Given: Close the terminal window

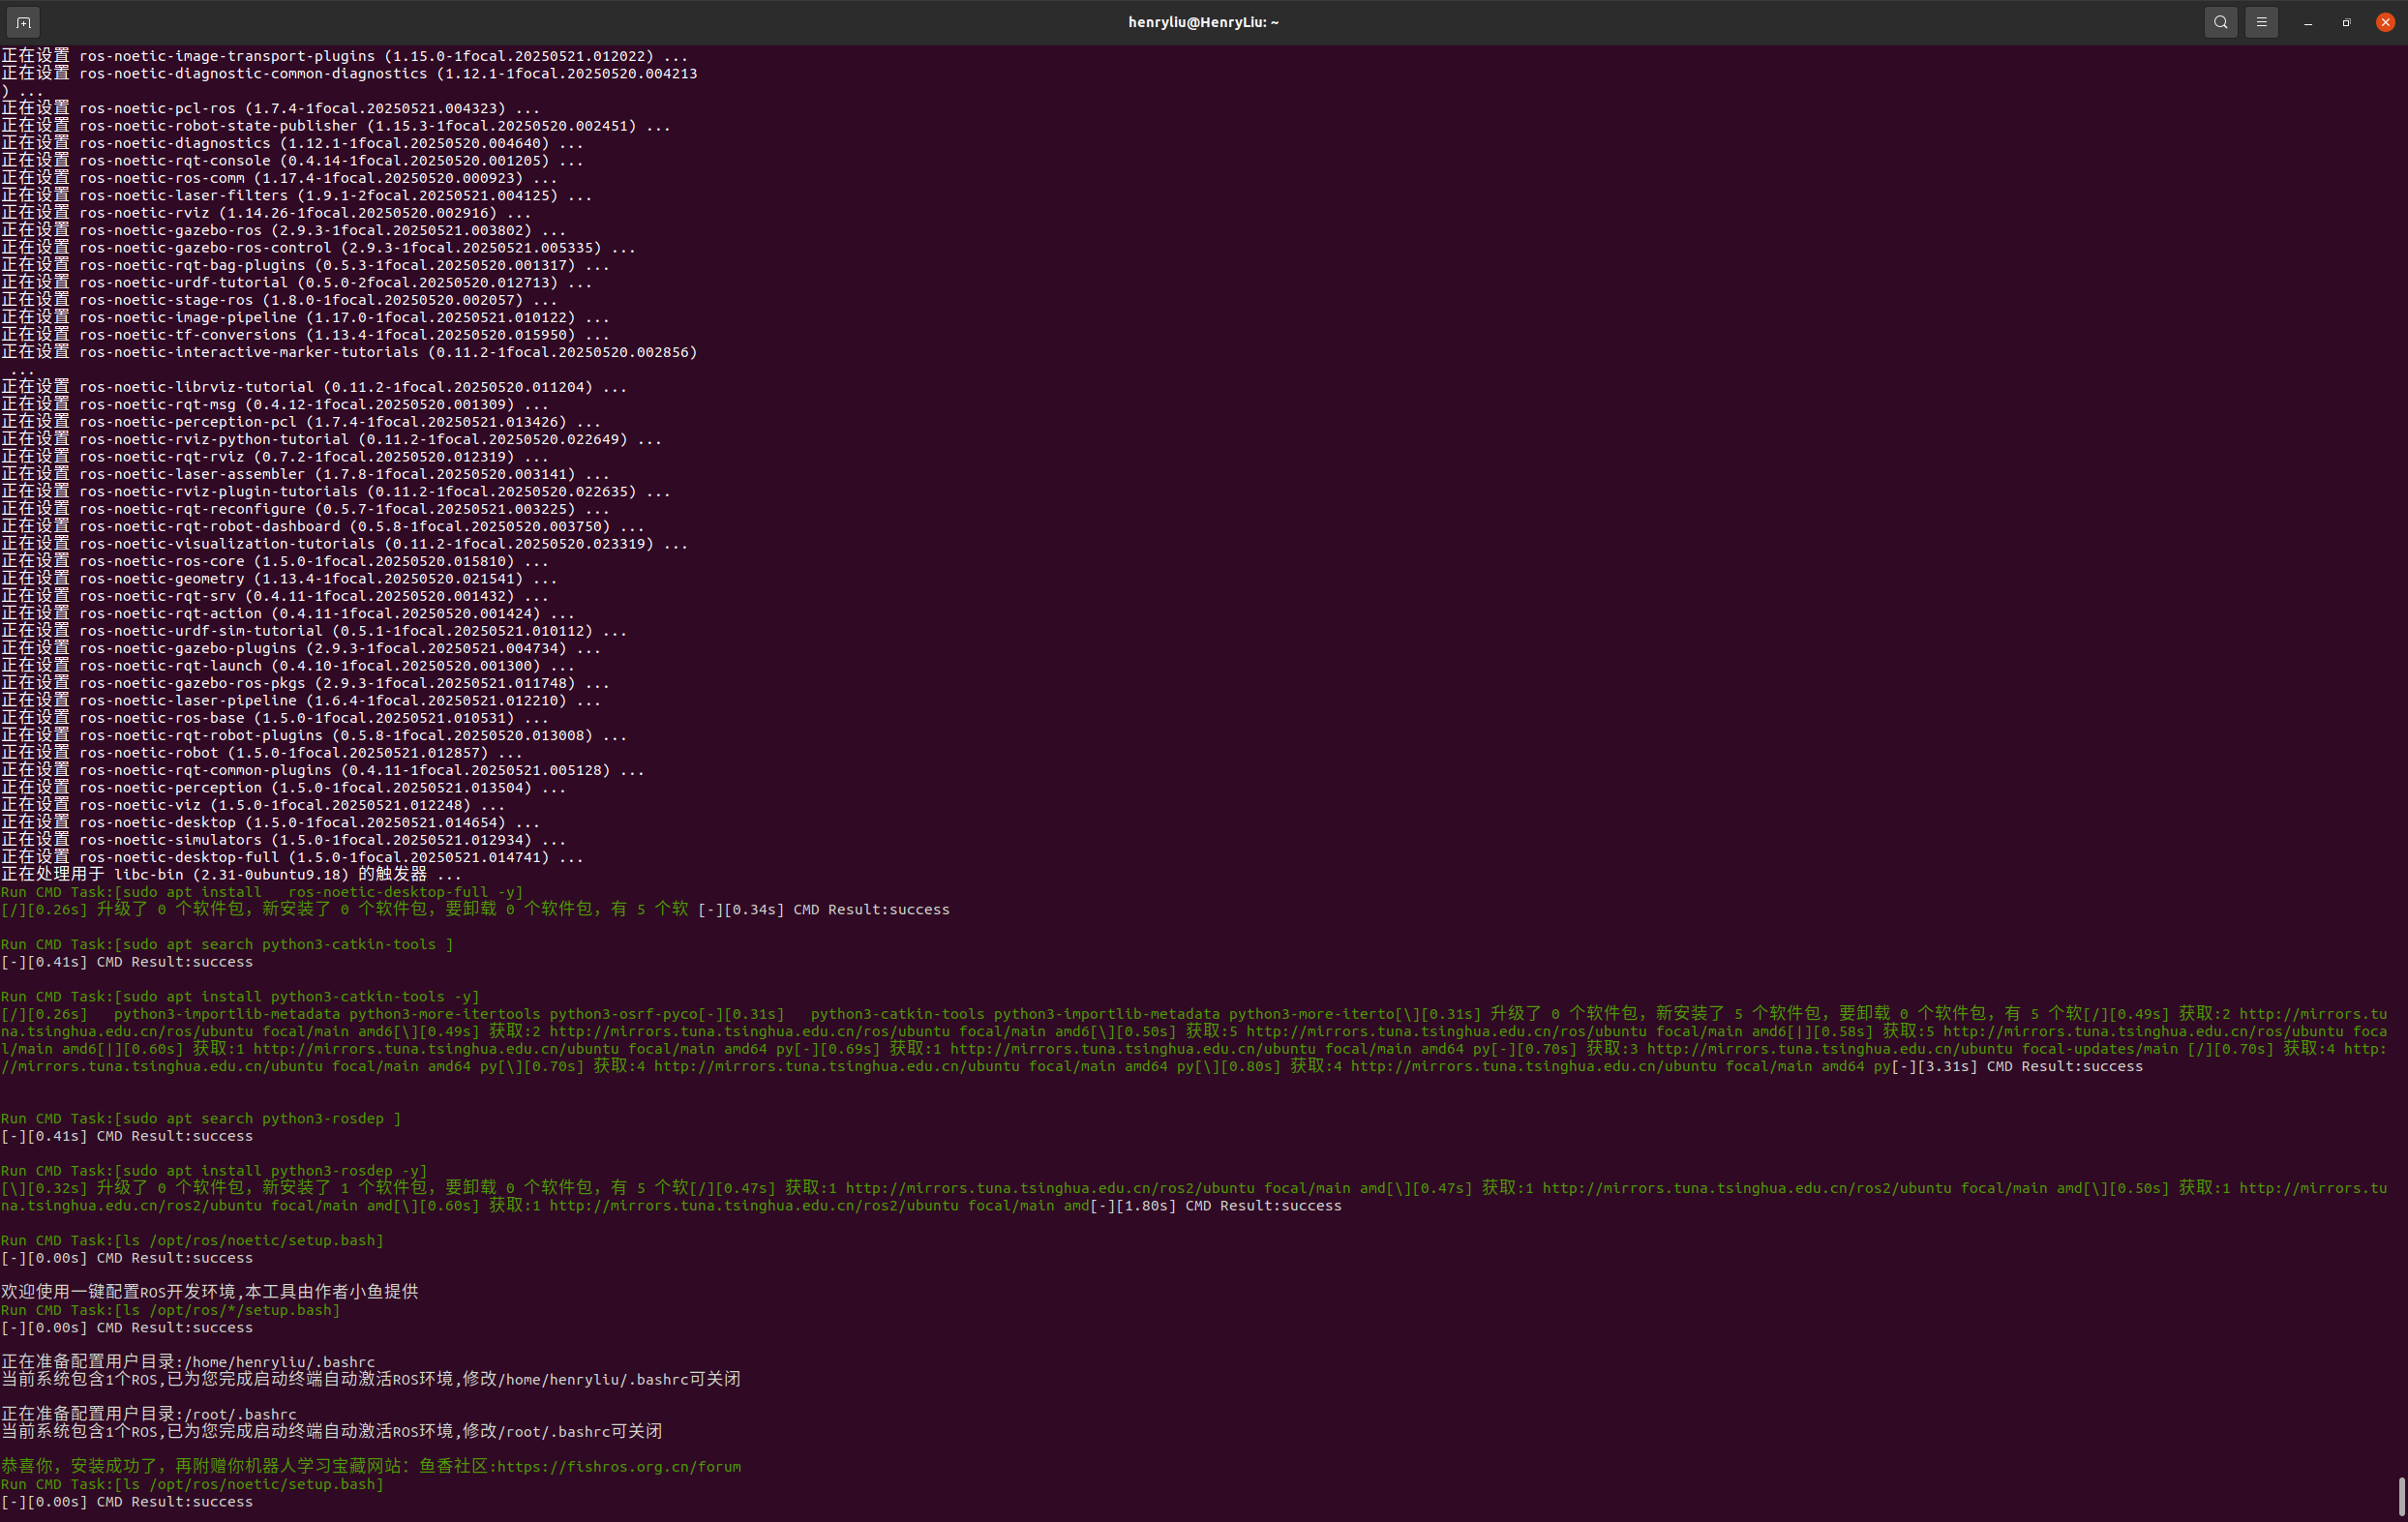Looking at the screenshot, I should 2385,22.
